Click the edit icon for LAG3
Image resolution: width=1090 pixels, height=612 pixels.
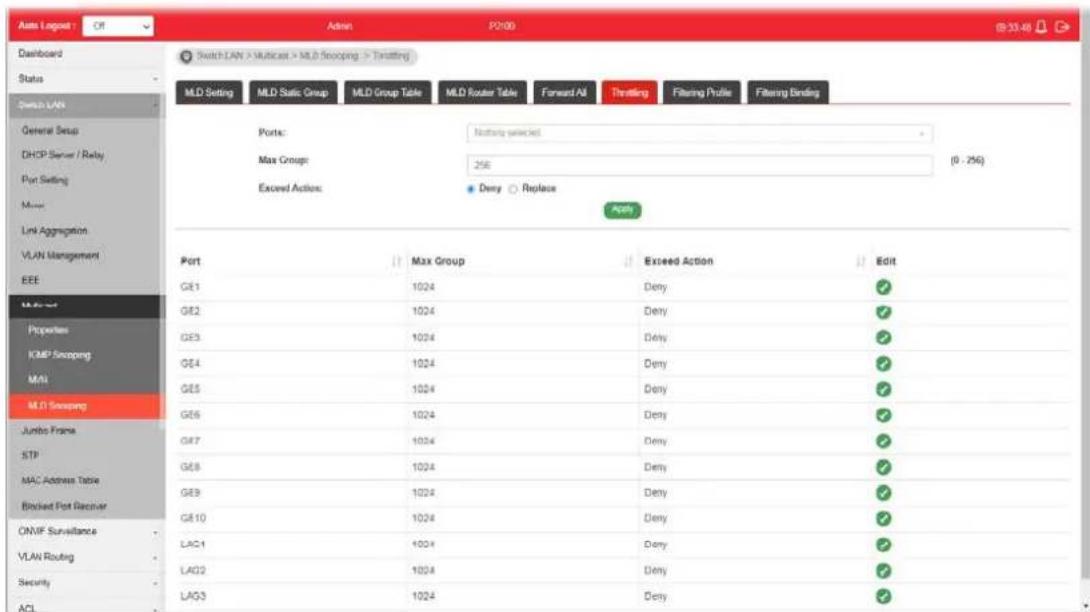coord(884,596)
